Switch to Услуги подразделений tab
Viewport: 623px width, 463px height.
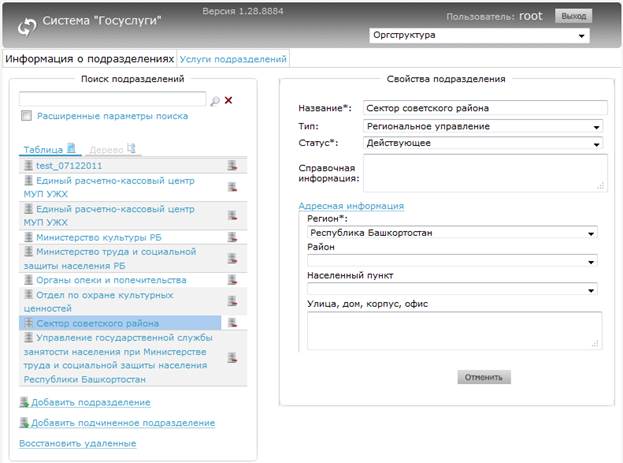(x=233, y=59)
